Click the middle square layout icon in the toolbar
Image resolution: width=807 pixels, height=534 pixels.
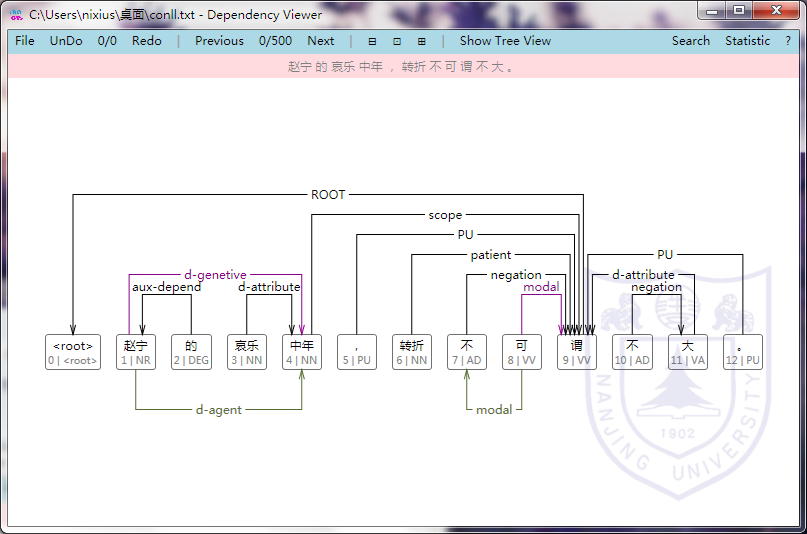coord(397,41)
